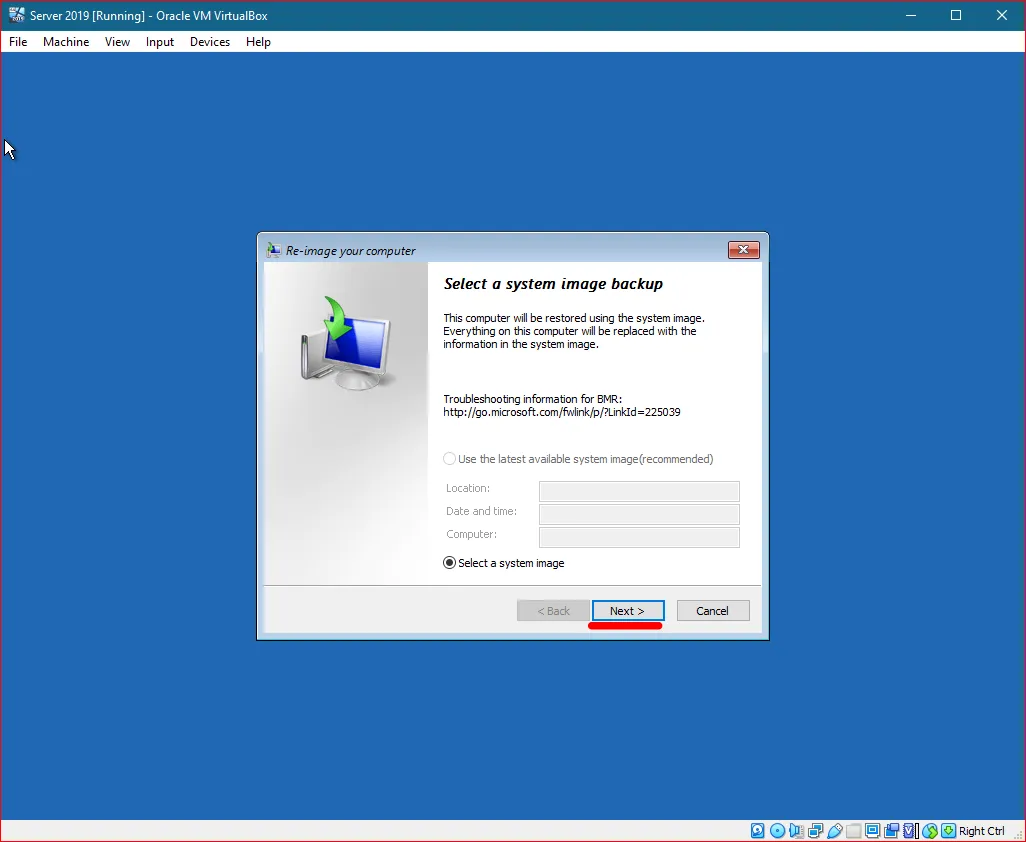Click the Next button
The height and width of the screenshot is (842, 1026).
627,610
